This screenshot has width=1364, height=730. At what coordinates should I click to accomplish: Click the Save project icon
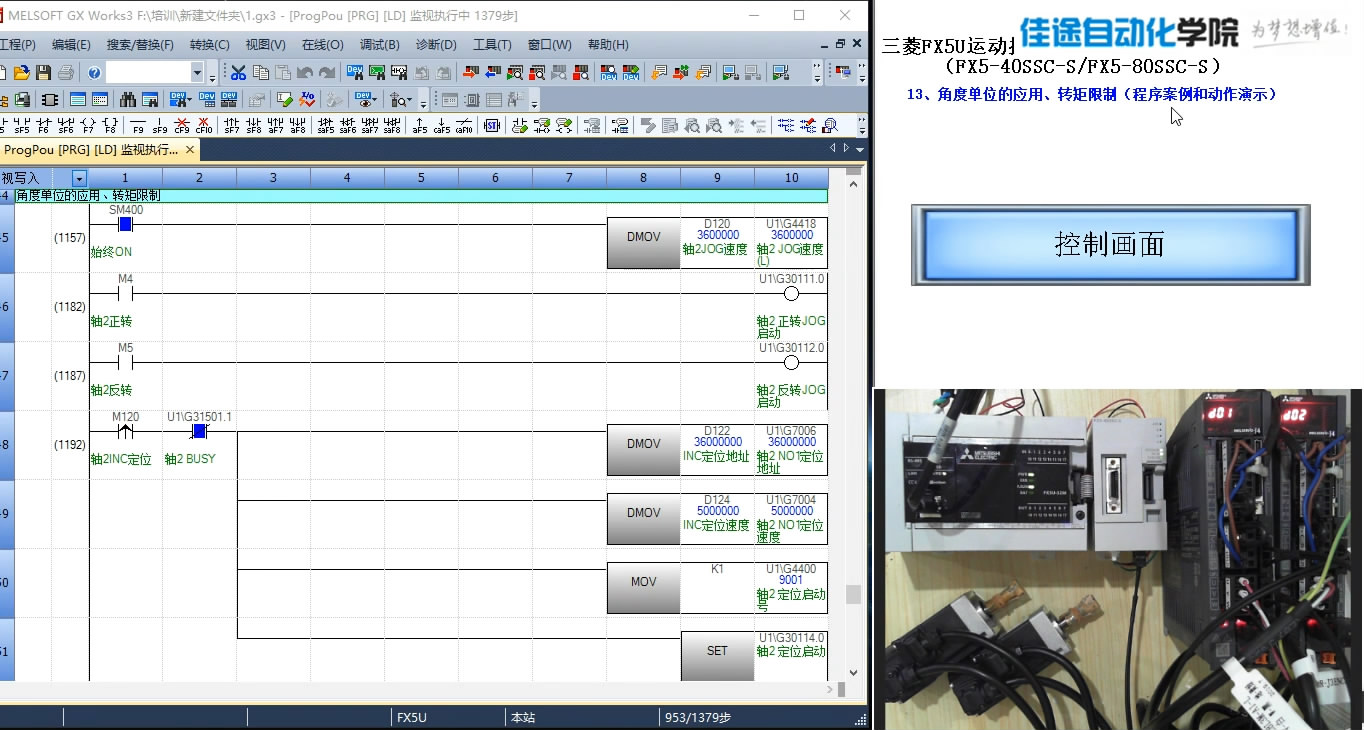(43, 73)
